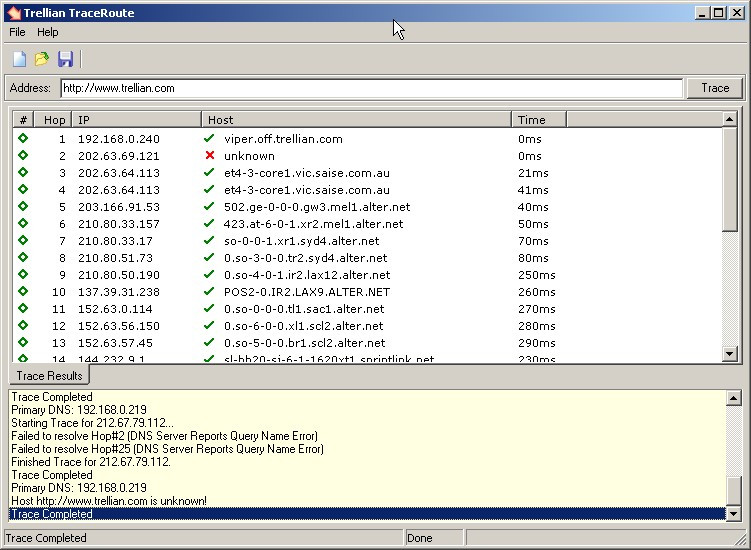The image size is (751, 550).
Task: Select host et4-3-core1.vic.saise.com.au in hop 4 row
Action: coord(307,190)
